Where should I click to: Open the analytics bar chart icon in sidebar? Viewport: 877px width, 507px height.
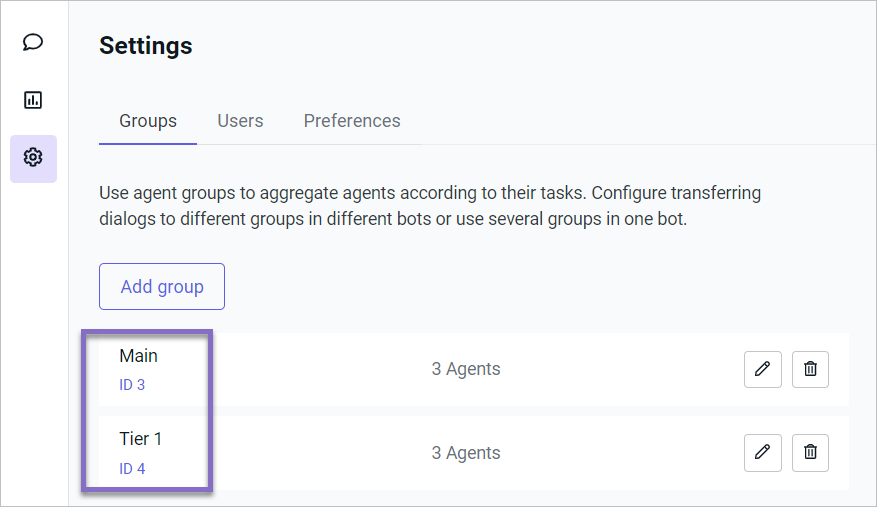[x=33, y=100]
